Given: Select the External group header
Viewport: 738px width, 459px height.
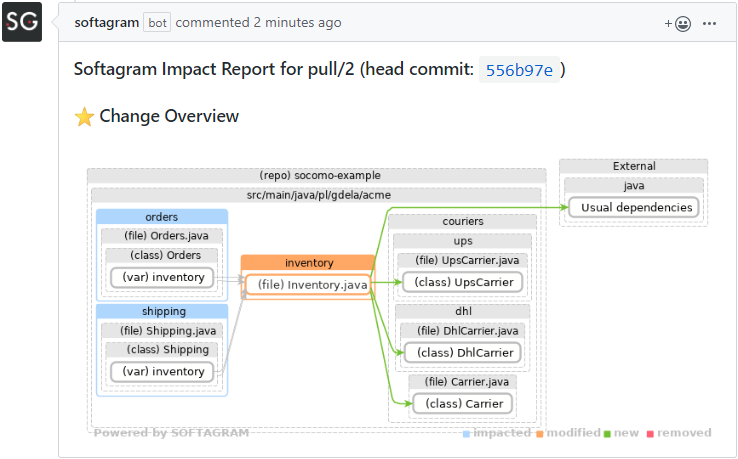Looking at the screenshot, I should click(634, 166).
